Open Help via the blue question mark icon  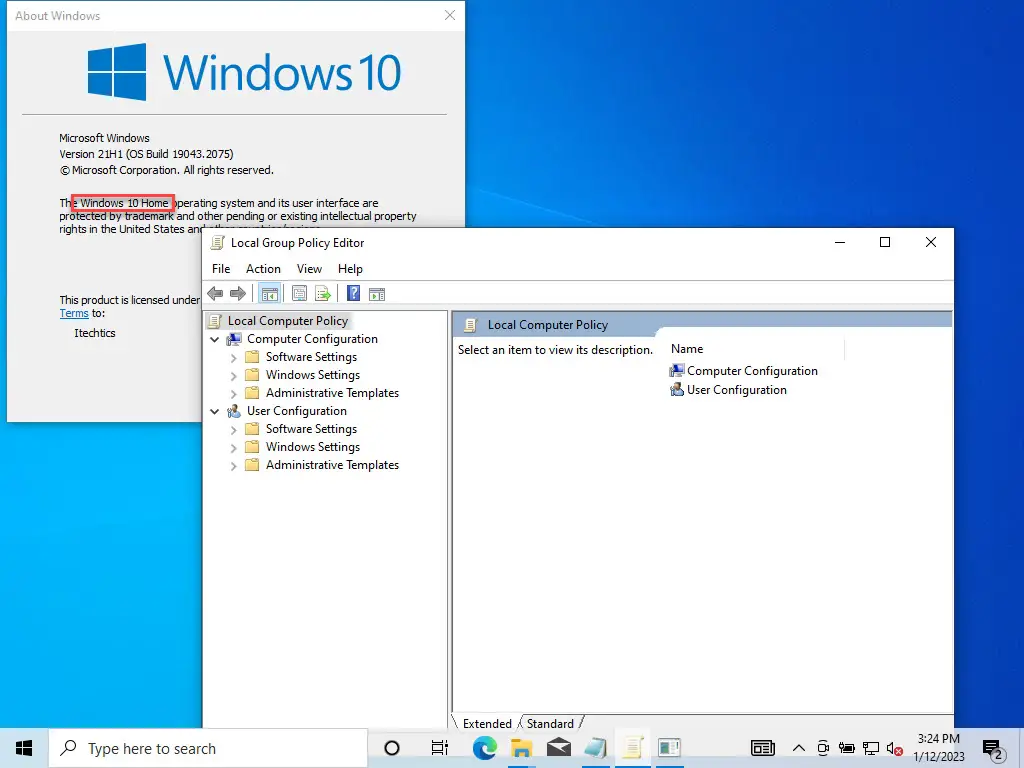353,293
